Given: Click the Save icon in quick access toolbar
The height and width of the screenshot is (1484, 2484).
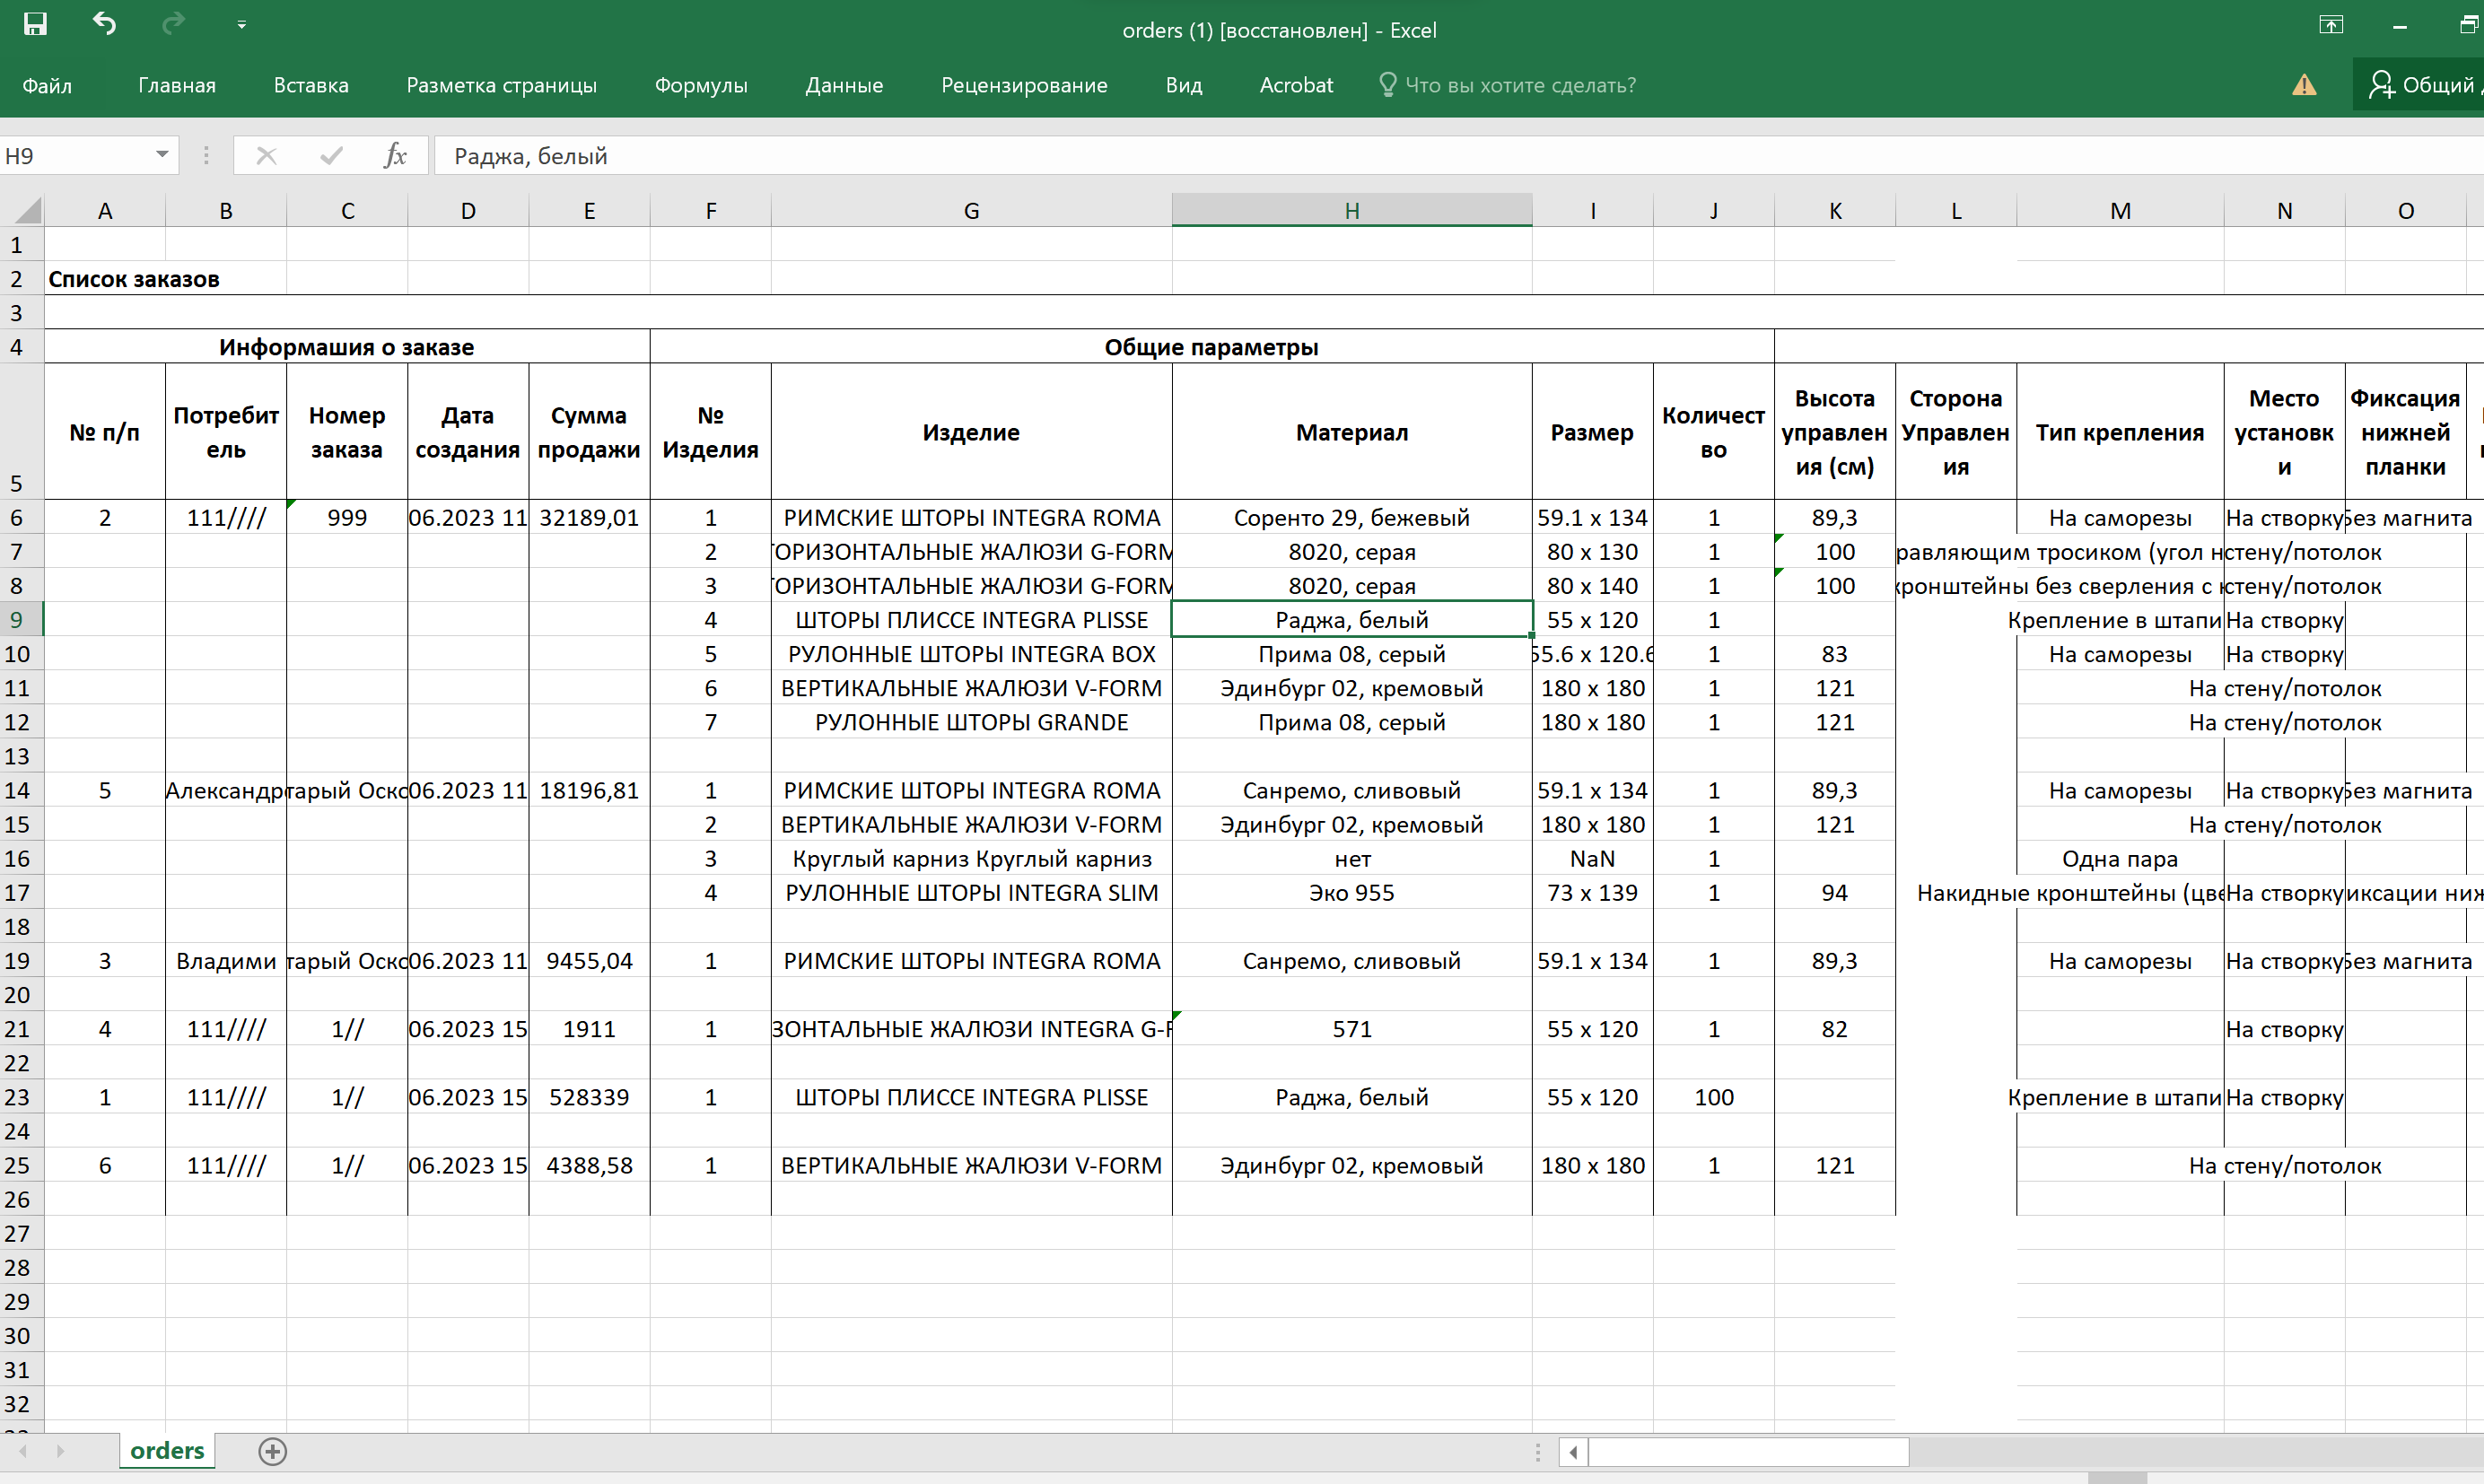Looking at the screenshot, I should click(x=35, y=24).
